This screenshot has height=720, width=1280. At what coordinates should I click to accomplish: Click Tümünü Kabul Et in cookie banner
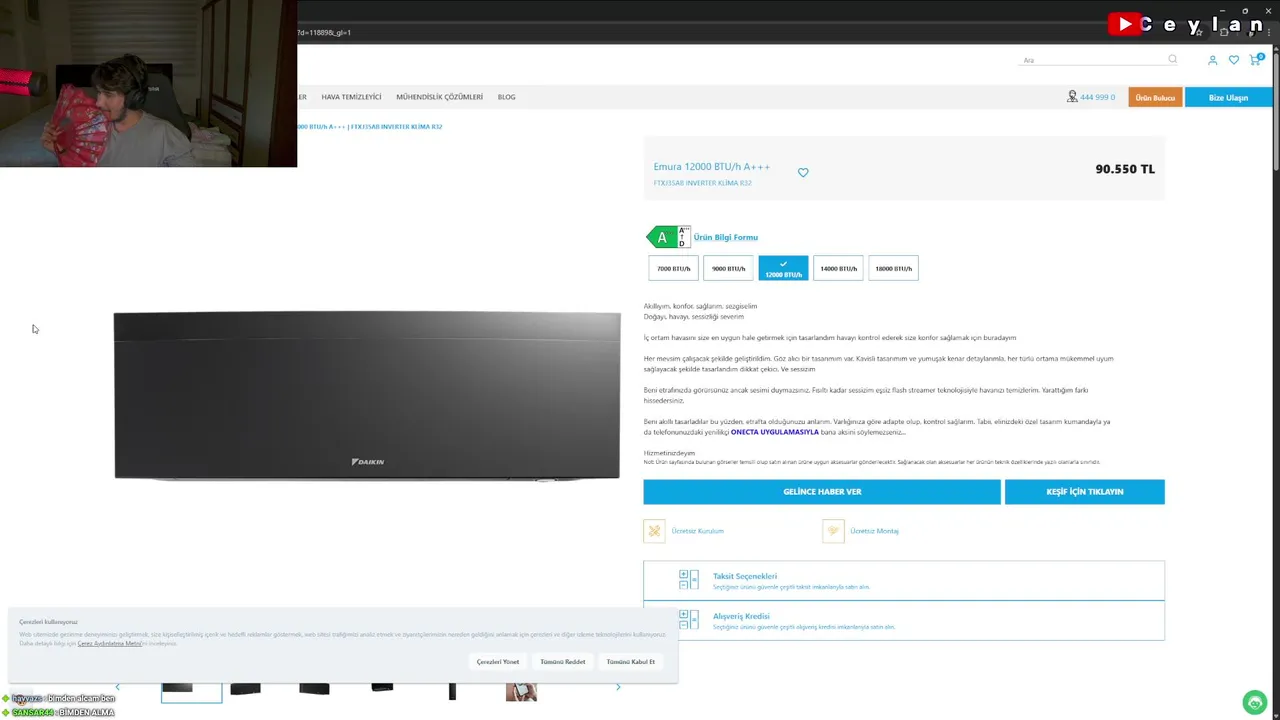tap(631, 662)
